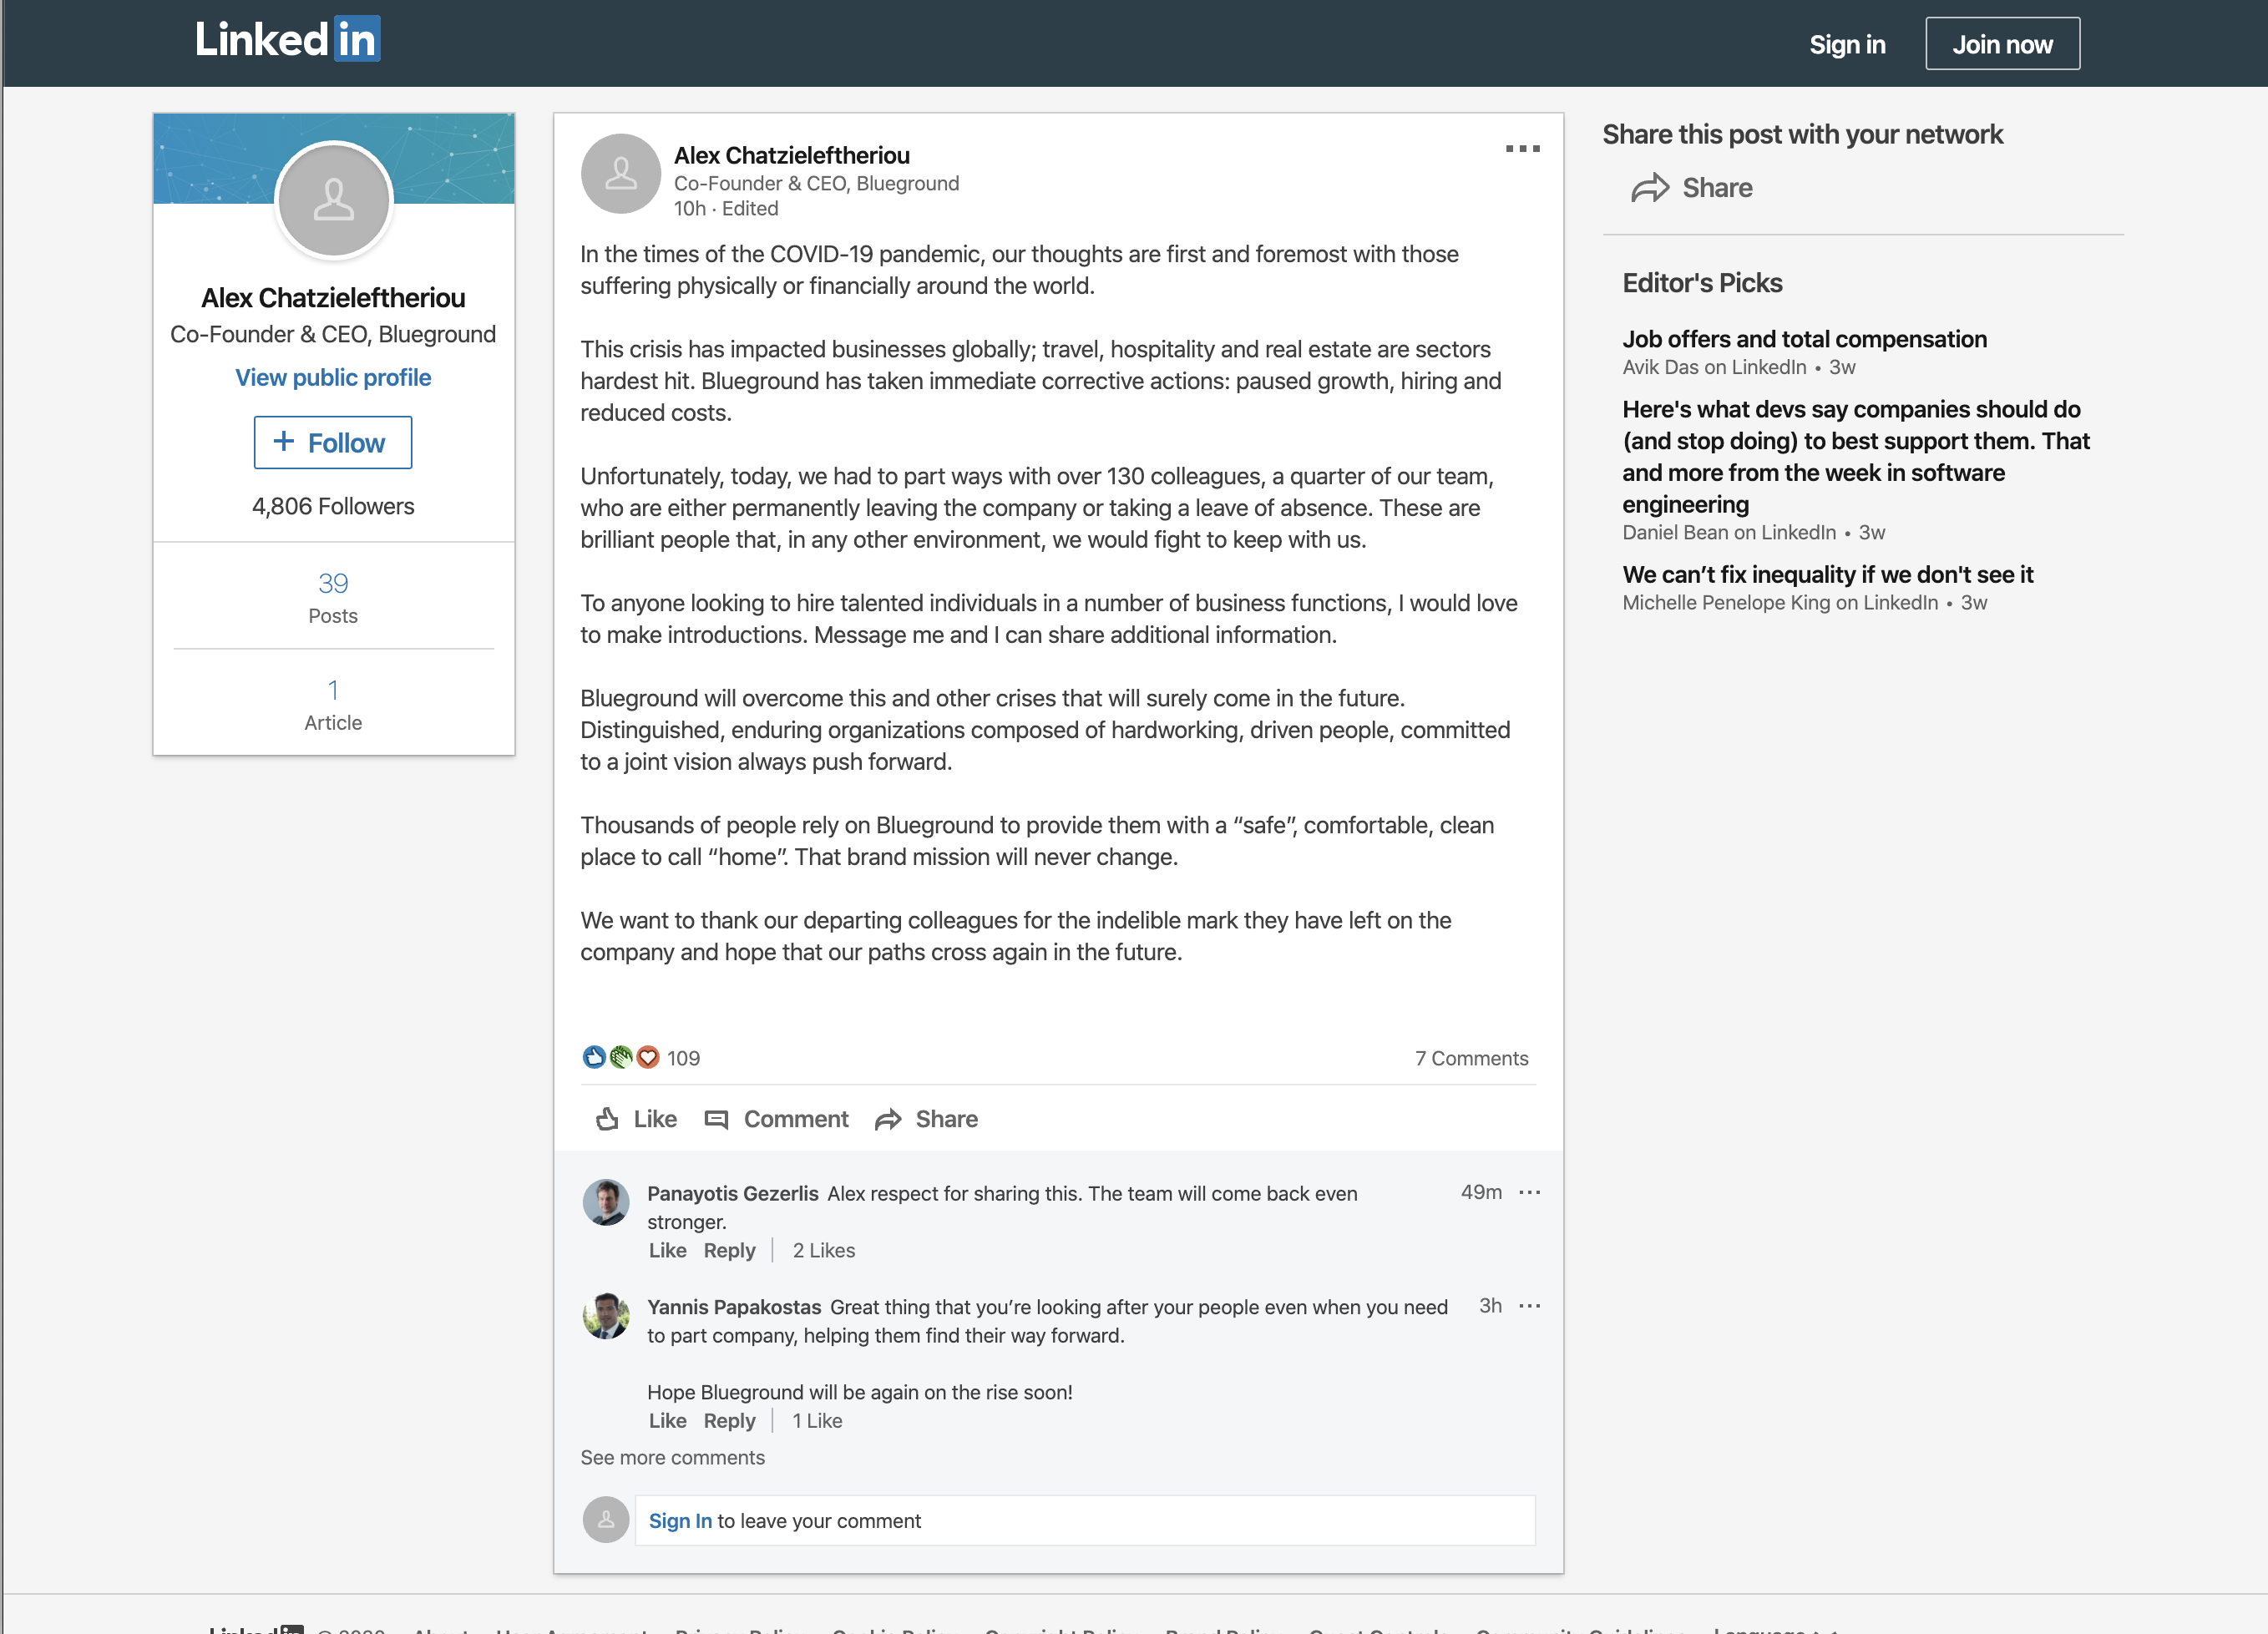
Task: Click Daniel Bean on LinkedIn byline
Action: click(x=1729, y=532)
